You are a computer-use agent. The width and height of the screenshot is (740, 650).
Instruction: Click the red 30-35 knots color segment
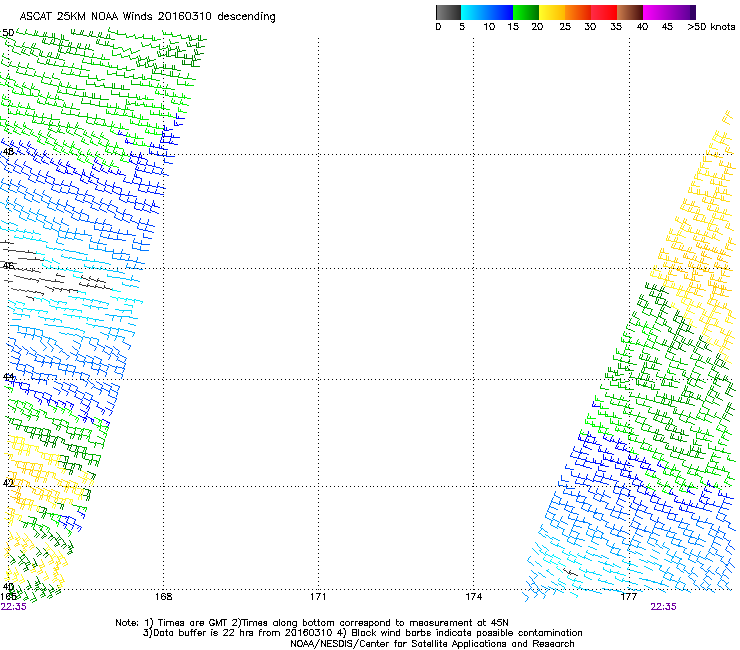604,12
